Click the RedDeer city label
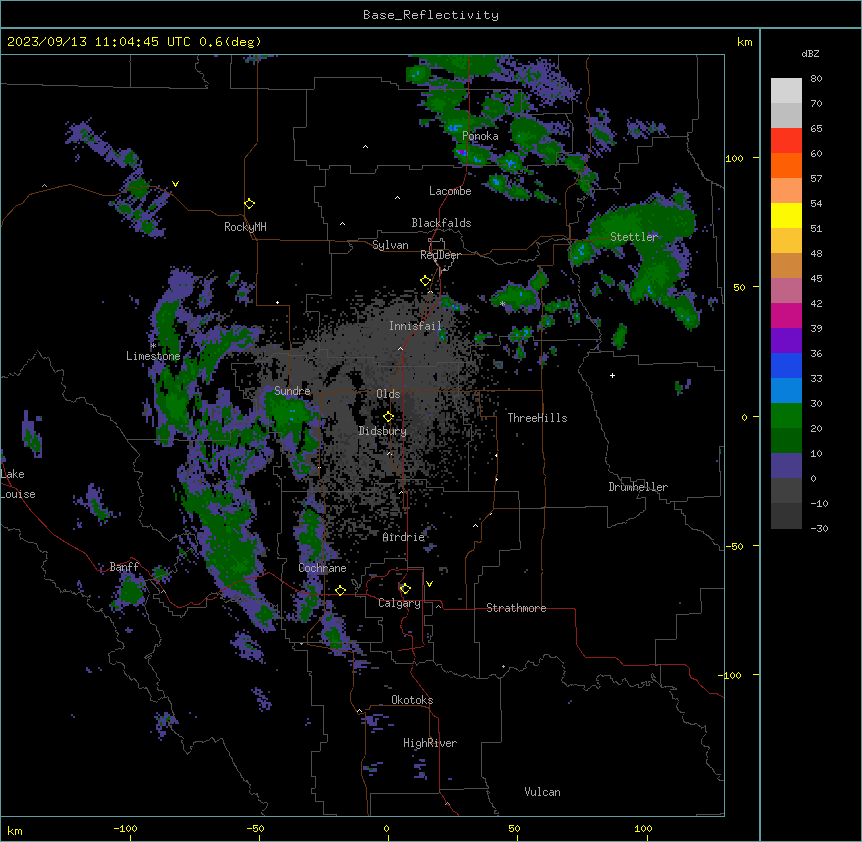Image resolution: width=862 pixels, height=842 pixels. (x=440, y=255)
